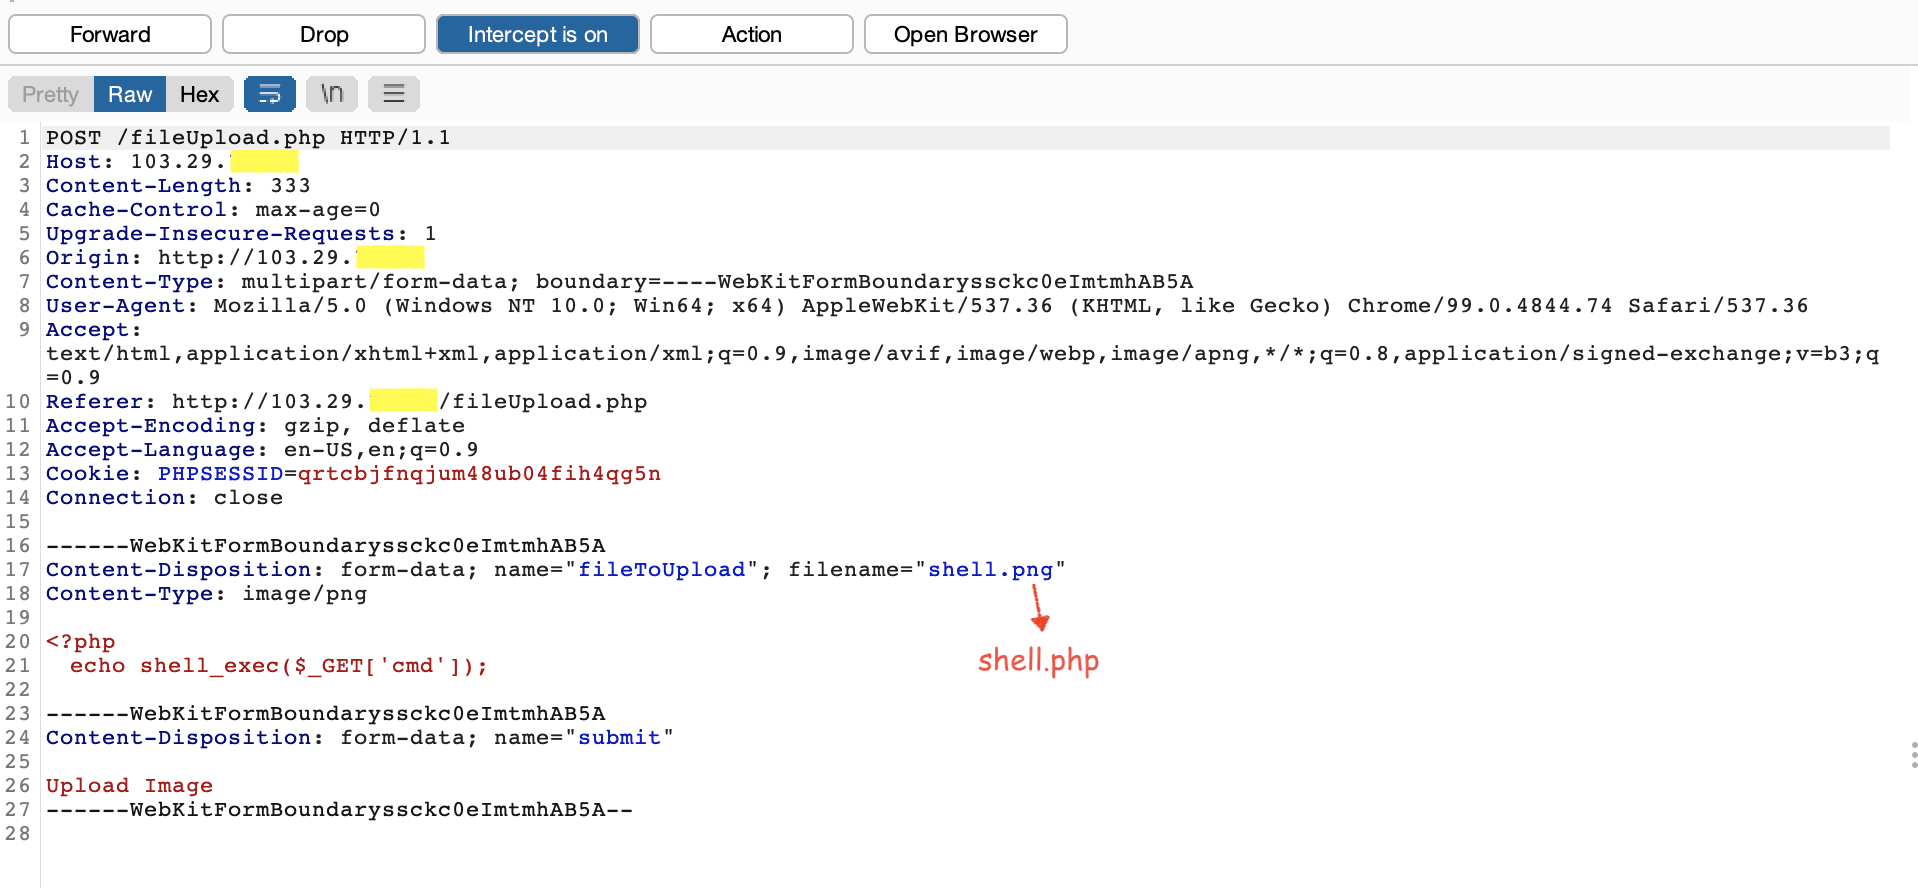Switch to the Pretty view tab
Viewport: 1918px width, 888px height.
(x=51, y=94)
